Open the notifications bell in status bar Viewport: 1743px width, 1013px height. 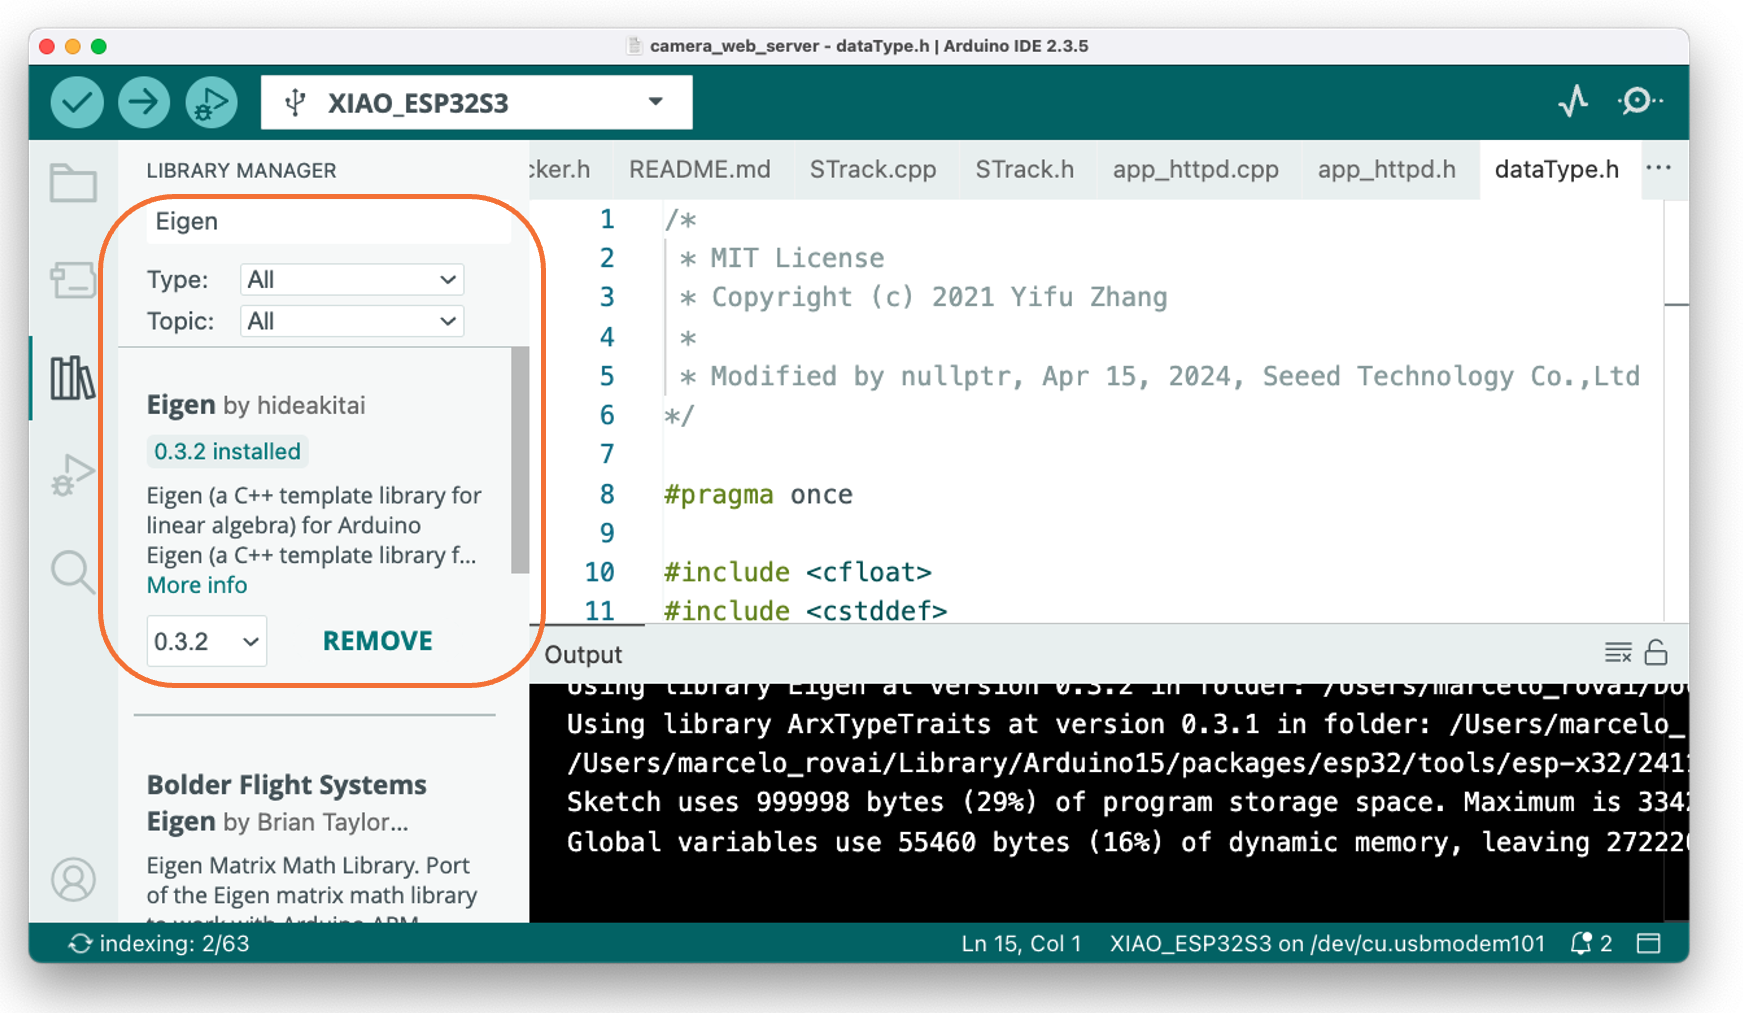point(1581,943)
